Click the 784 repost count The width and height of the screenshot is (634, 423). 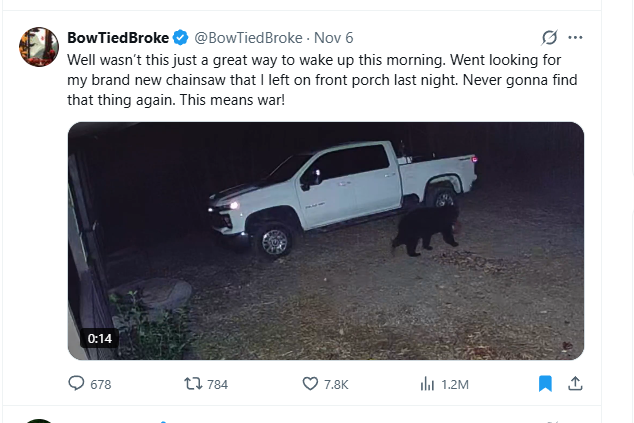pos(217,385)
